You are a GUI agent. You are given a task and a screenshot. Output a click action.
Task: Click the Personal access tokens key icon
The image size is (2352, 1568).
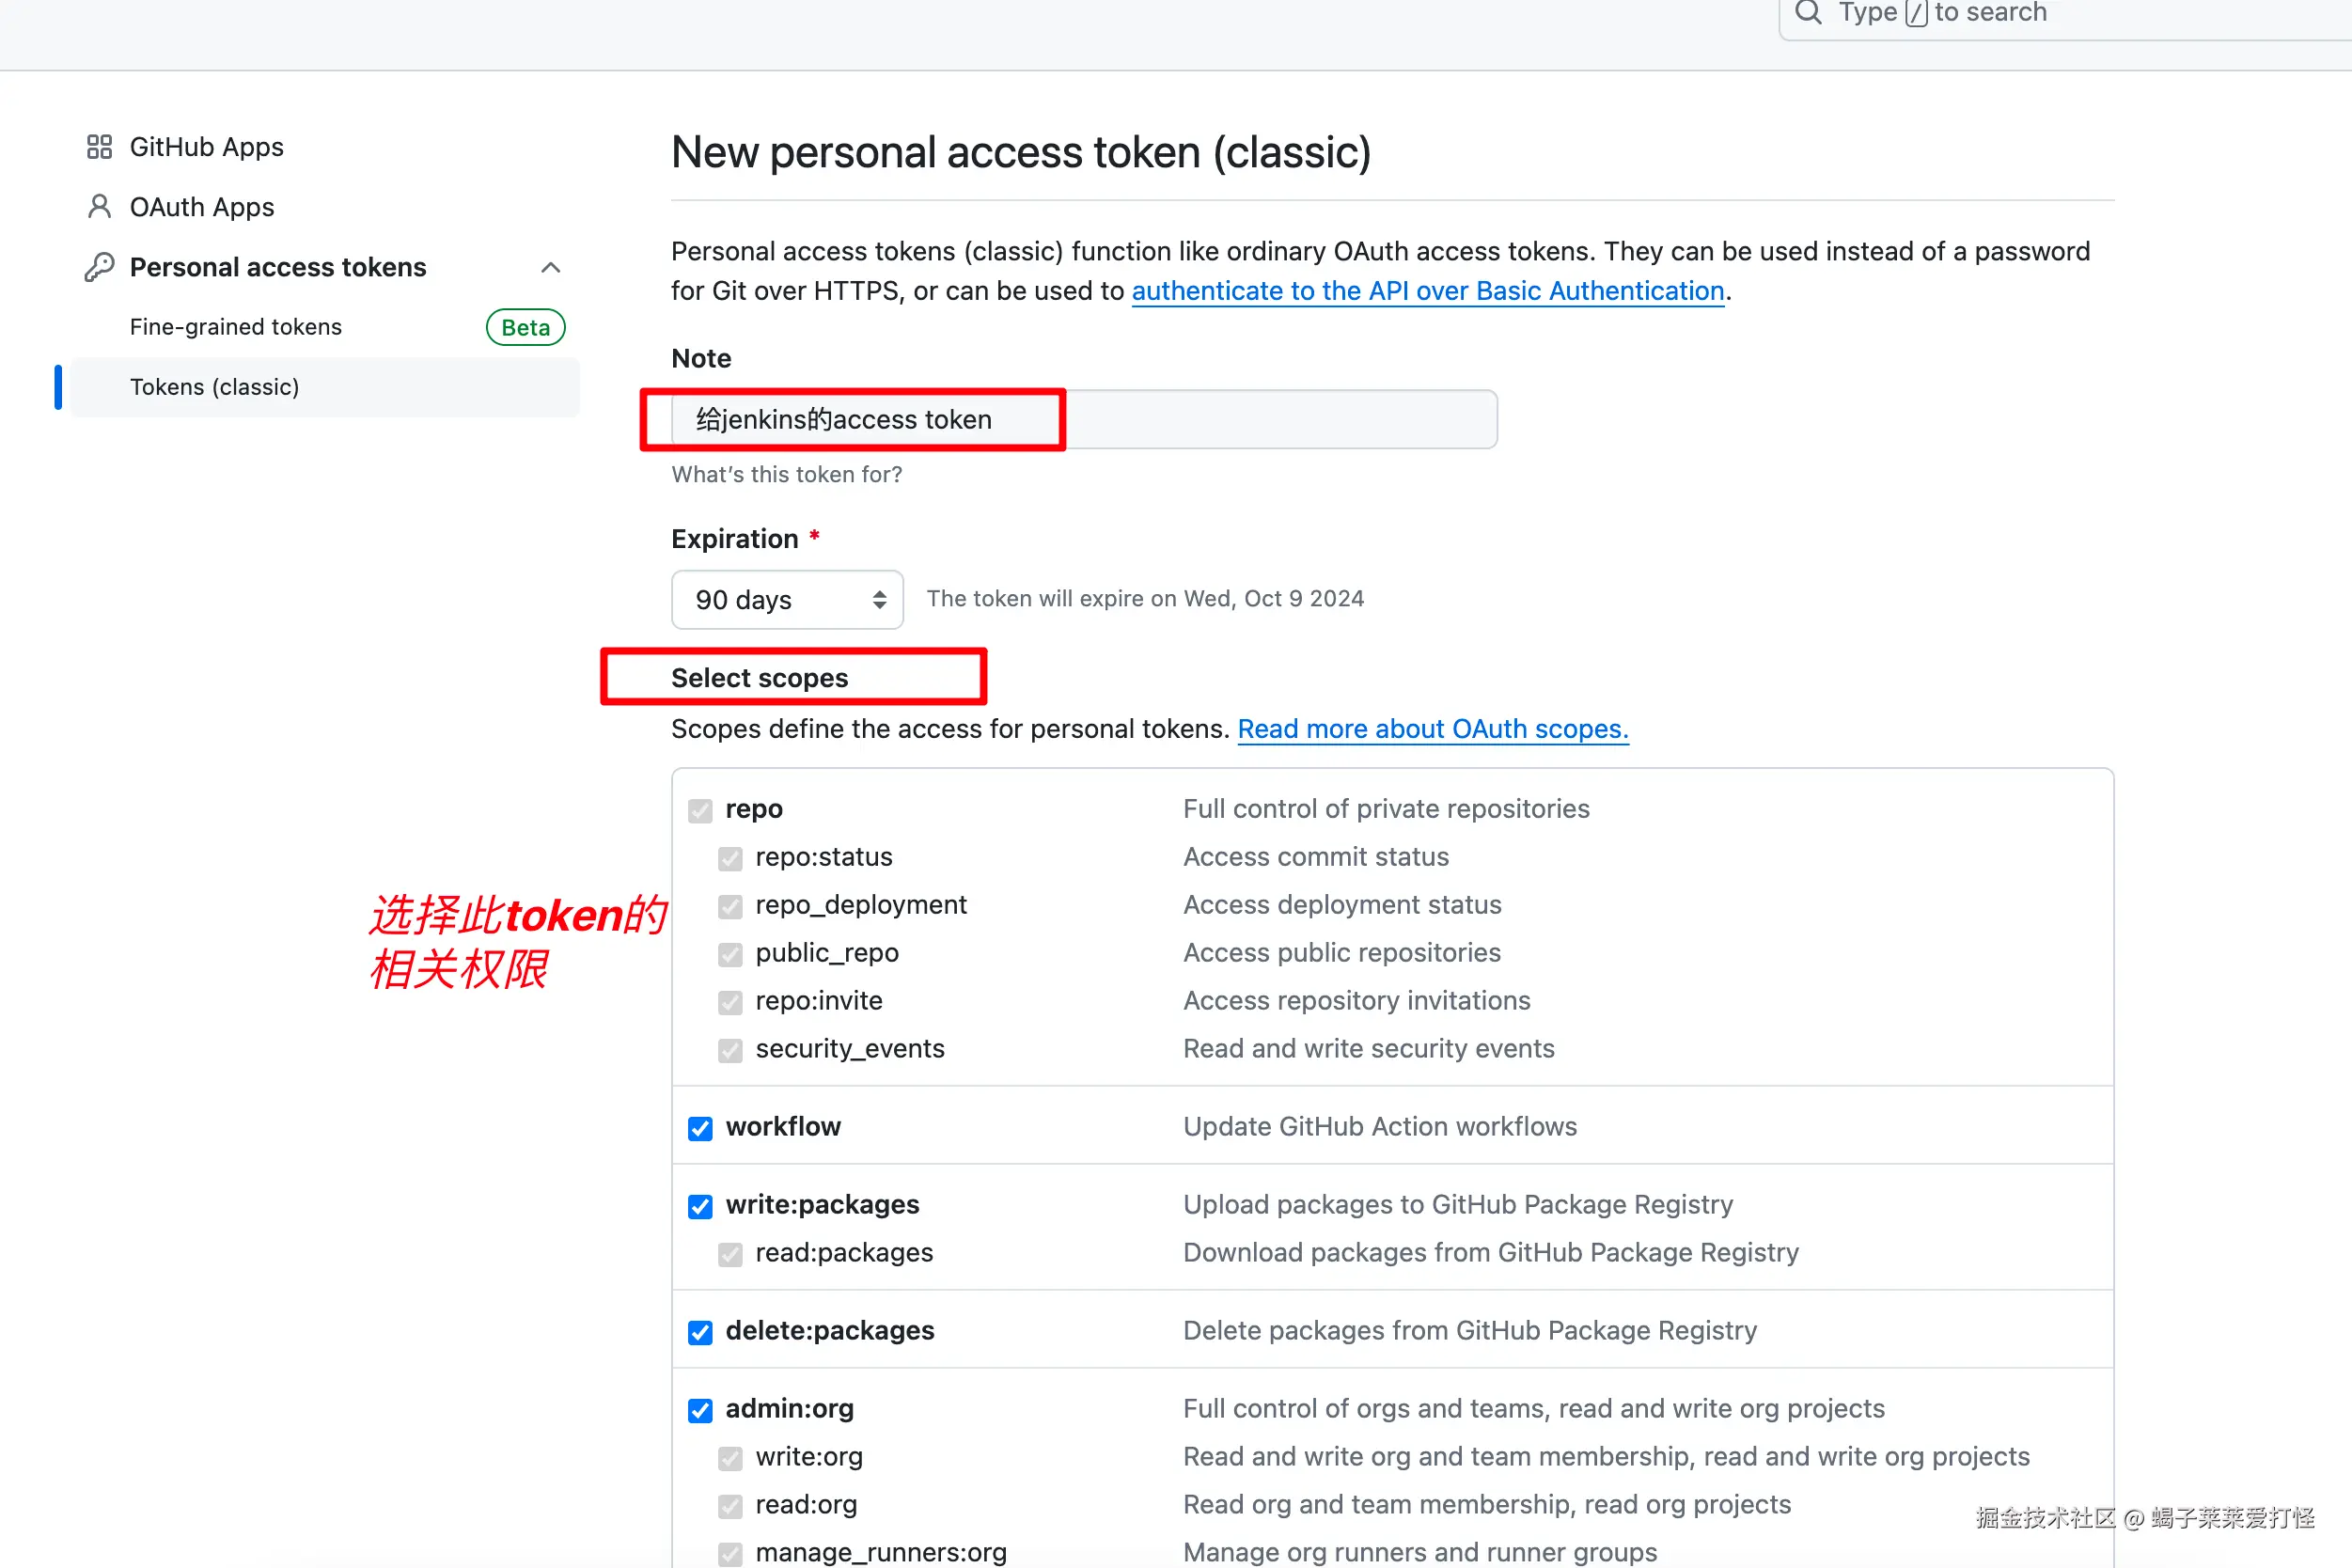pyautogui.click(x=99, y=267)
